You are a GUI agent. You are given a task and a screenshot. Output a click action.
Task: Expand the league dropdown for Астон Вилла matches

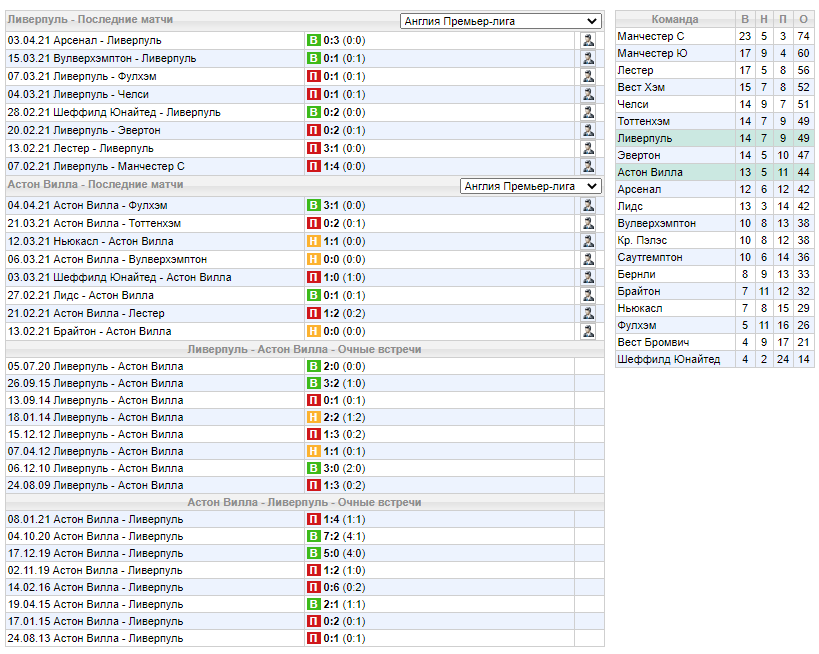tap(531, 186)
